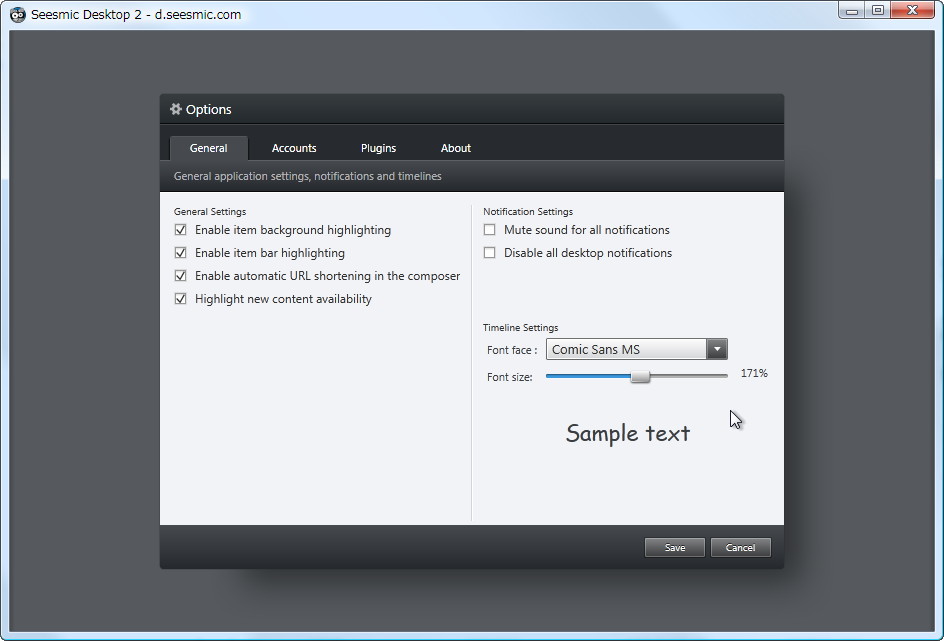Click the 171% font size value
Screen dimensions: 944x641
click(754, 373)
